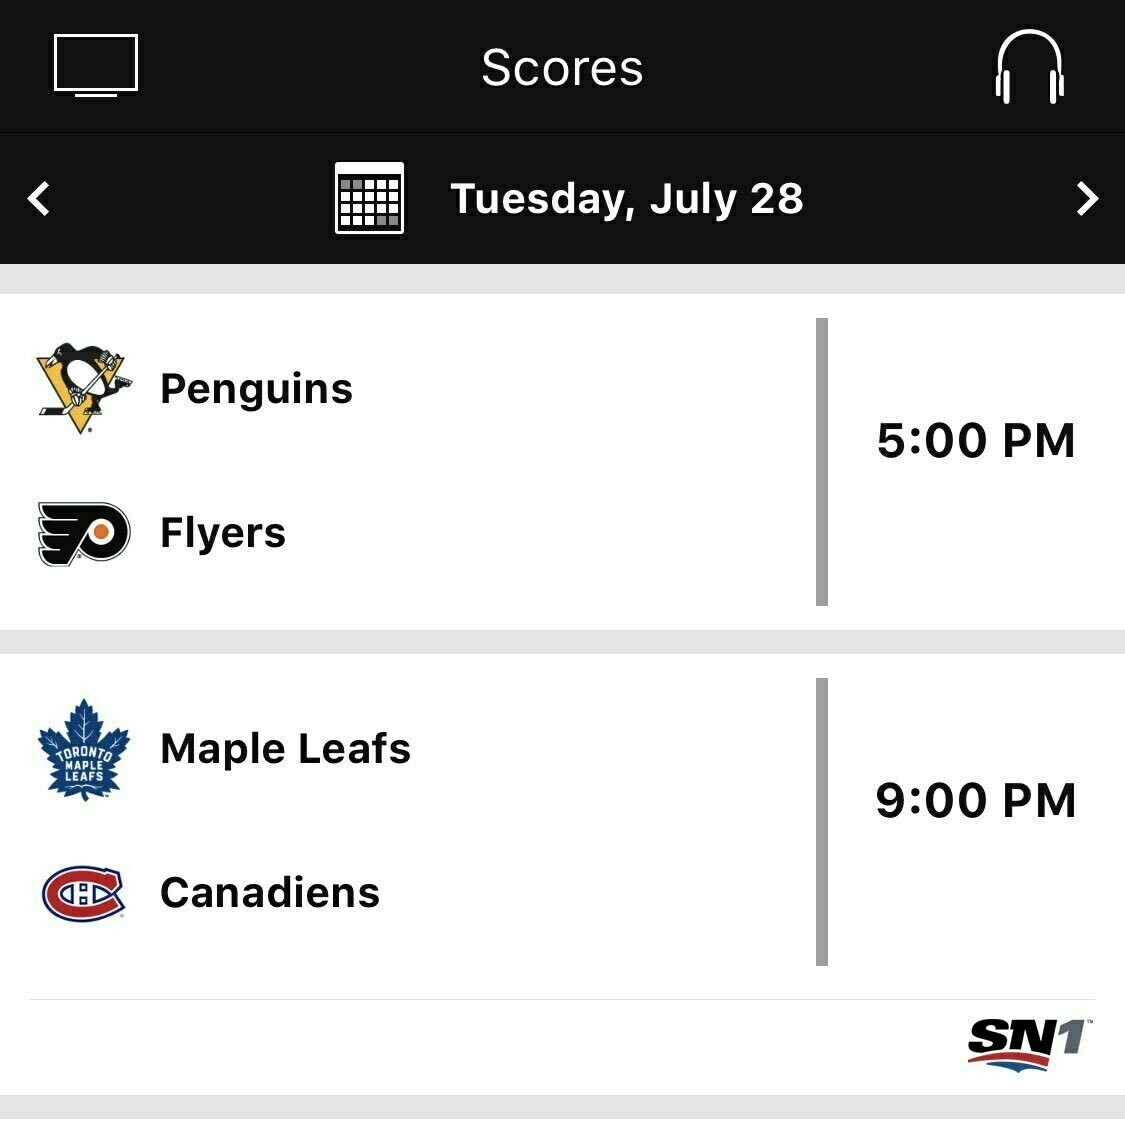The height and width of the screenshot is (1125, 1125).
Task: Select the Flyers team name
Action: 222,533
